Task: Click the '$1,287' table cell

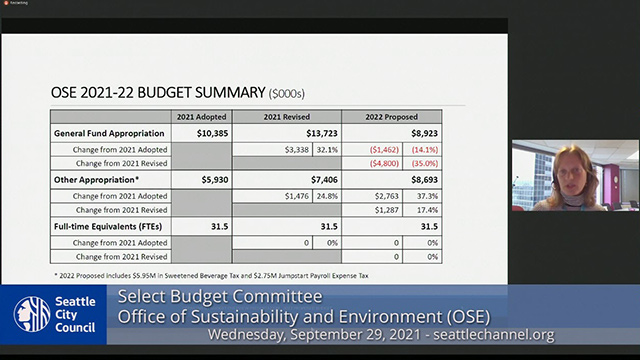Action: point(372,210)
